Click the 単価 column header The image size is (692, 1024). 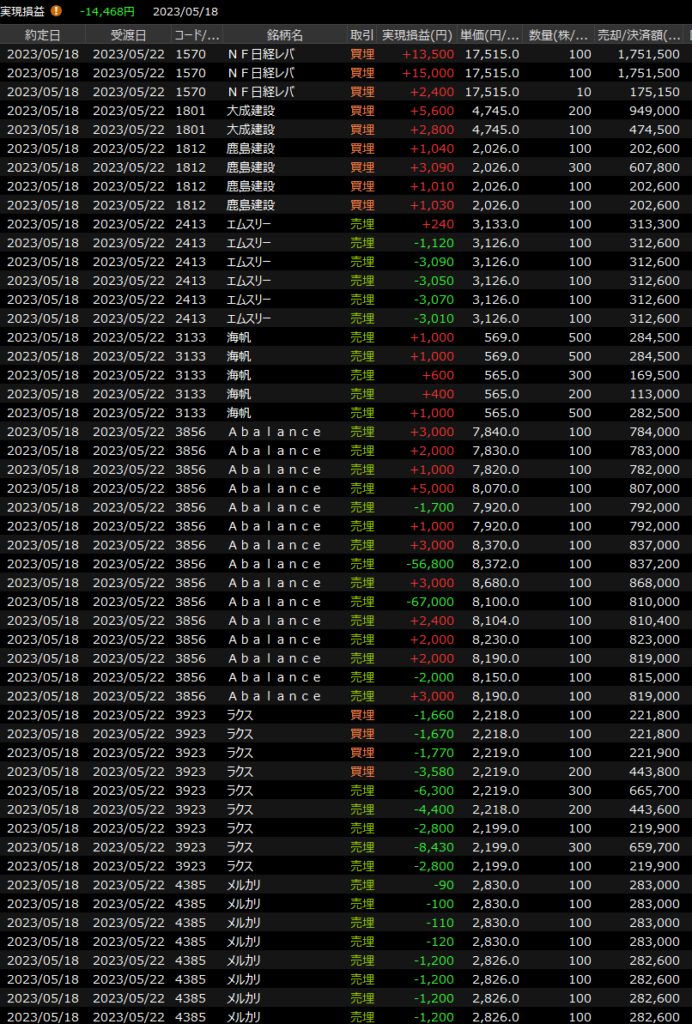coord(491,35)
